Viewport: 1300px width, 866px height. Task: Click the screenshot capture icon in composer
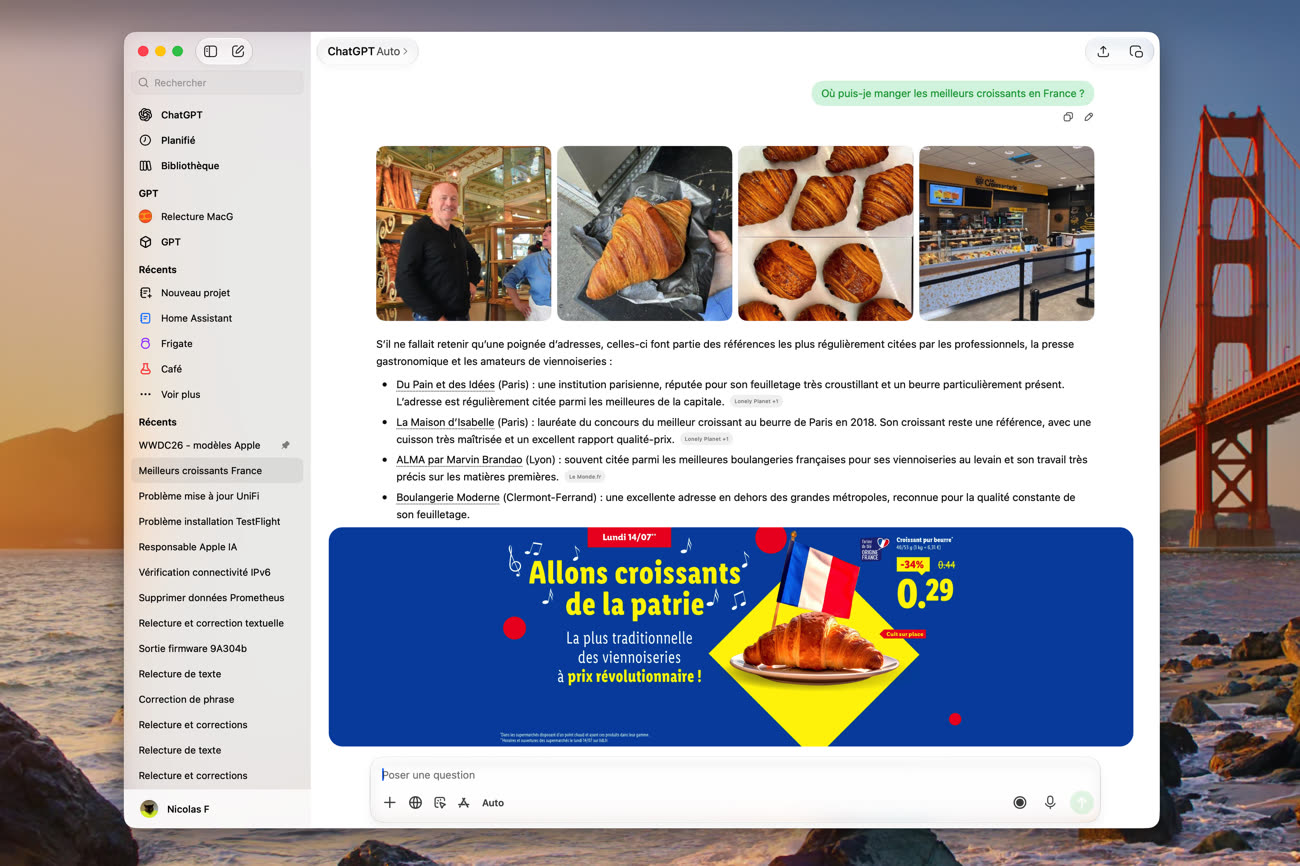pyautogui.click(x=440, y=802)
